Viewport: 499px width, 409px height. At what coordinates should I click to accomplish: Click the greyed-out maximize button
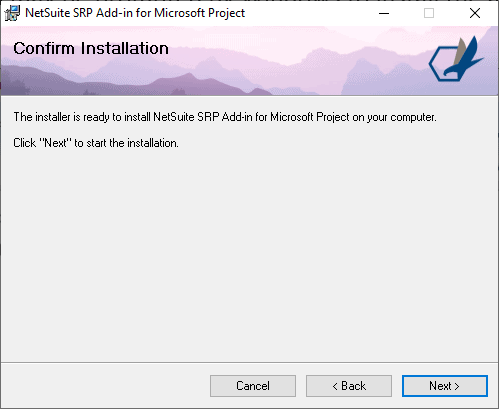[429, 13]
